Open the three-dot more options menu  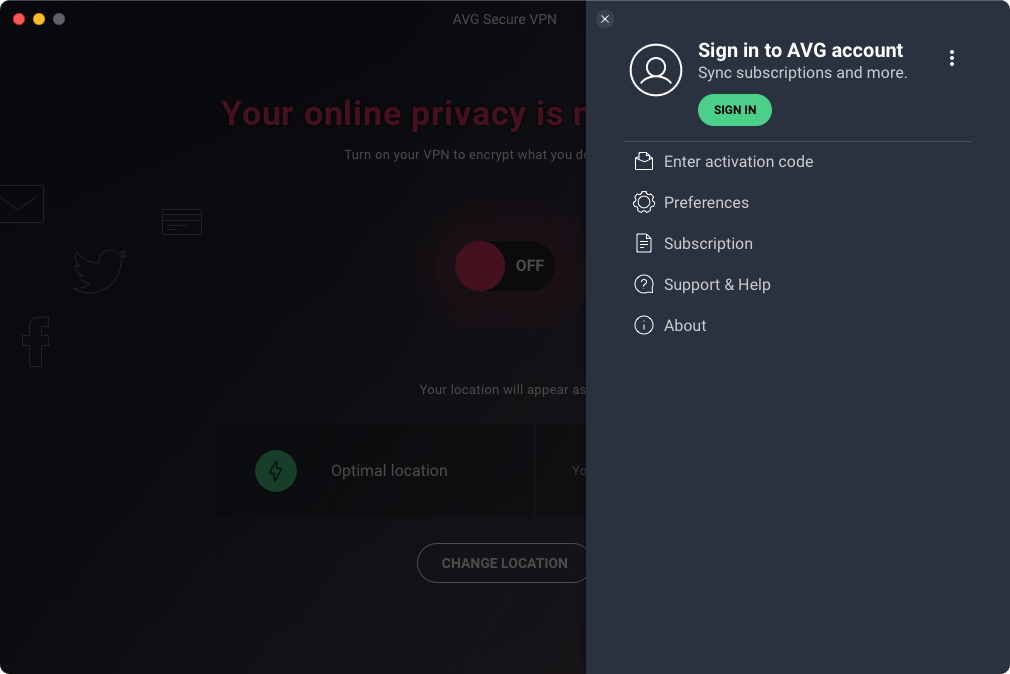coord(951,58)
